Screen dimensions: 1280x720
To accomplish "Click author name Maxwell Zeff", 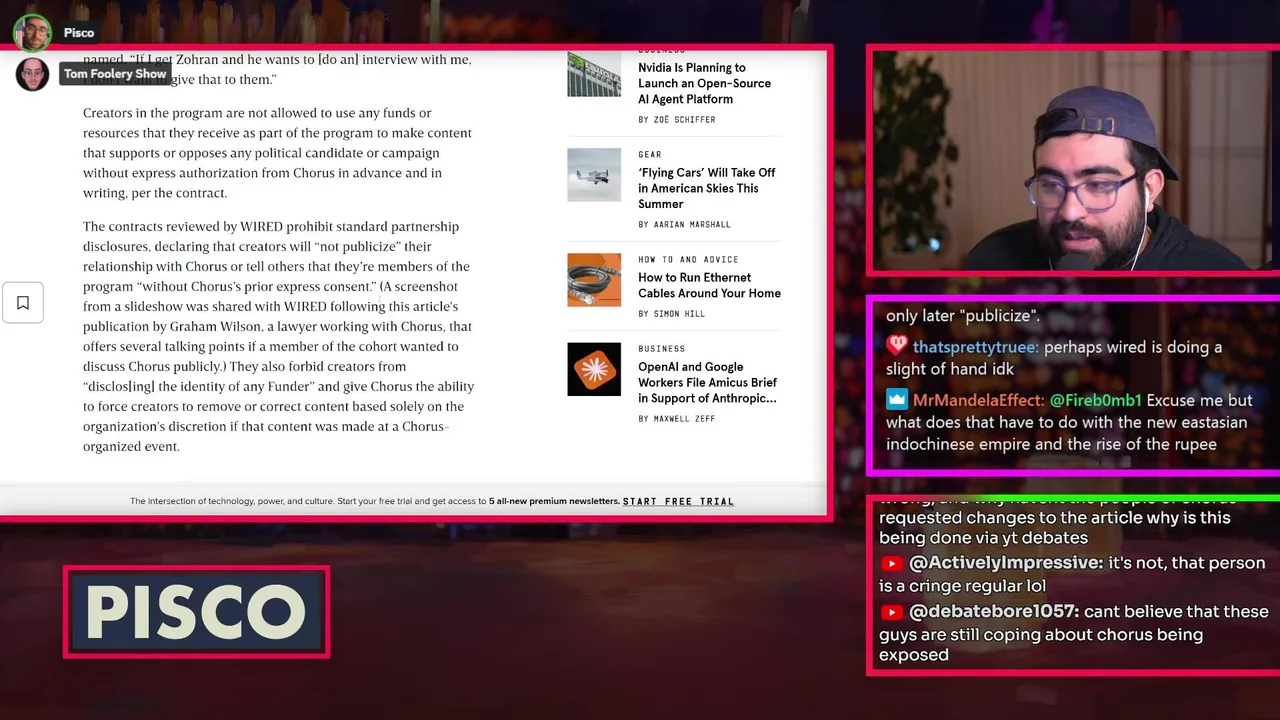I will (x=684, y=419).
